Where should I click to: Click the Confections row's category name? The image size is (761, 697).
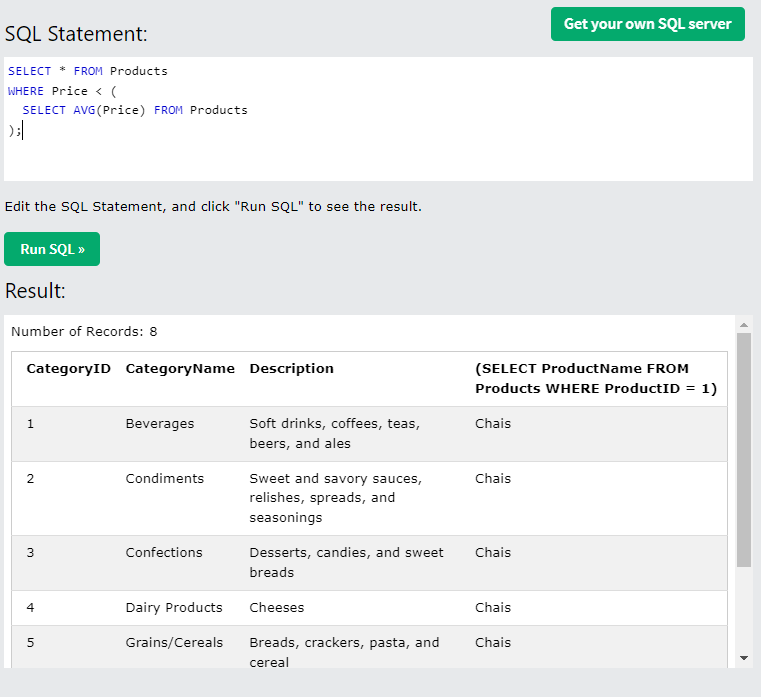[x=166, y=553]
